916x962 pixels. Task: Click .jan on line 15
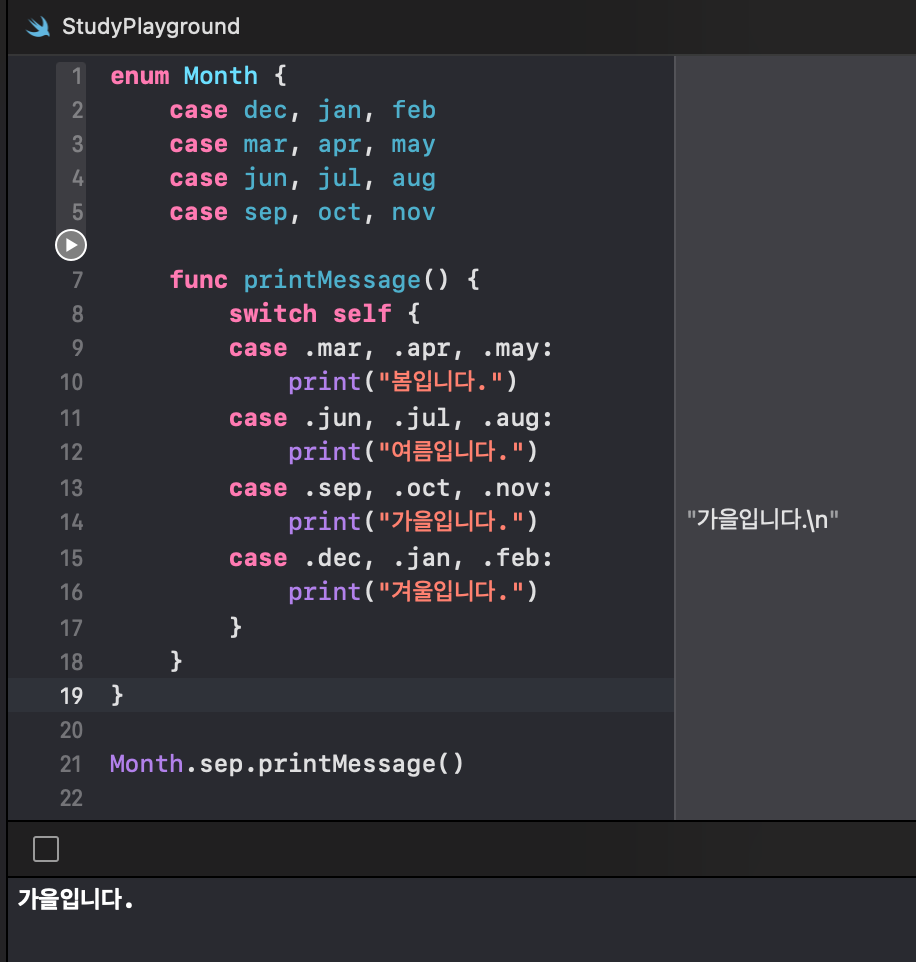point(421,558)
